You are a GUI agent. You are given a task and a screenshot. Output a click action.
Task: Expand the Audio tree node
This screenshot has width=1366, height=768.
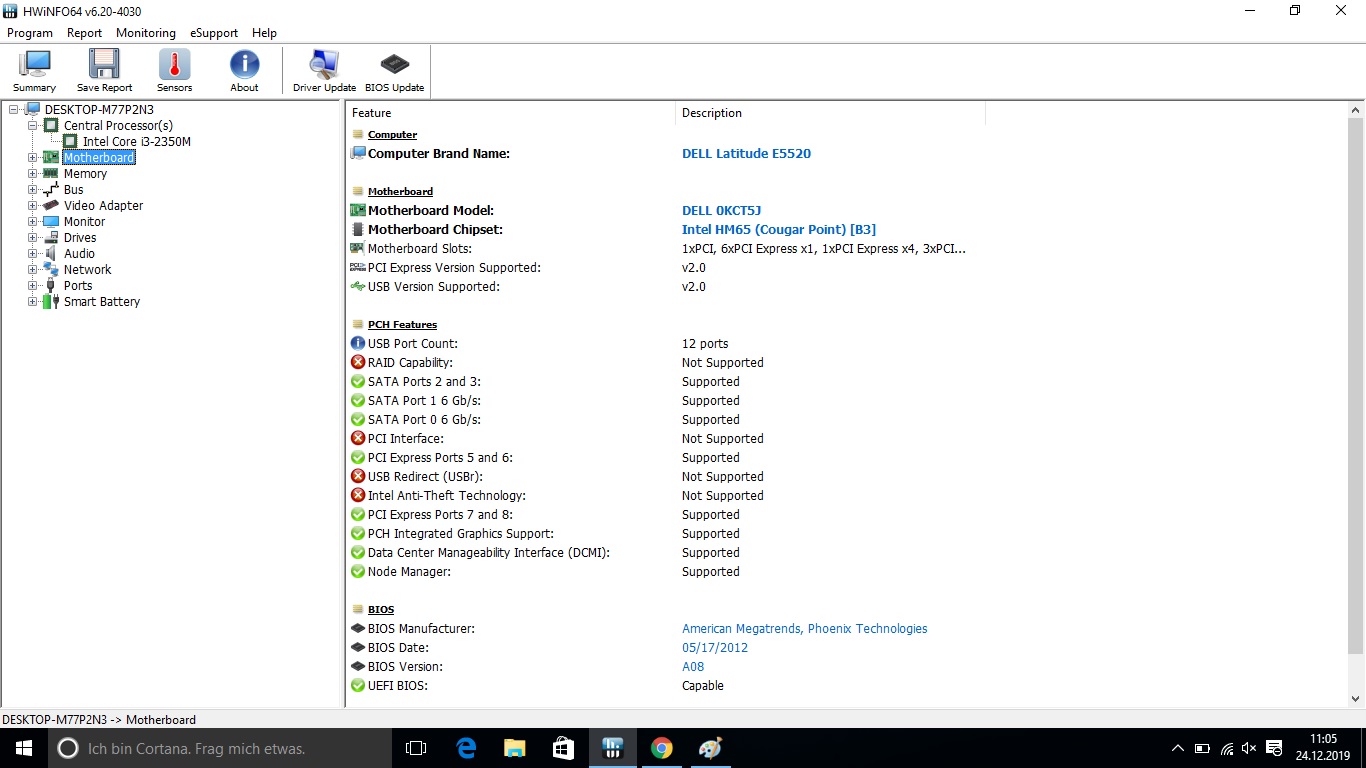point(33,254)
